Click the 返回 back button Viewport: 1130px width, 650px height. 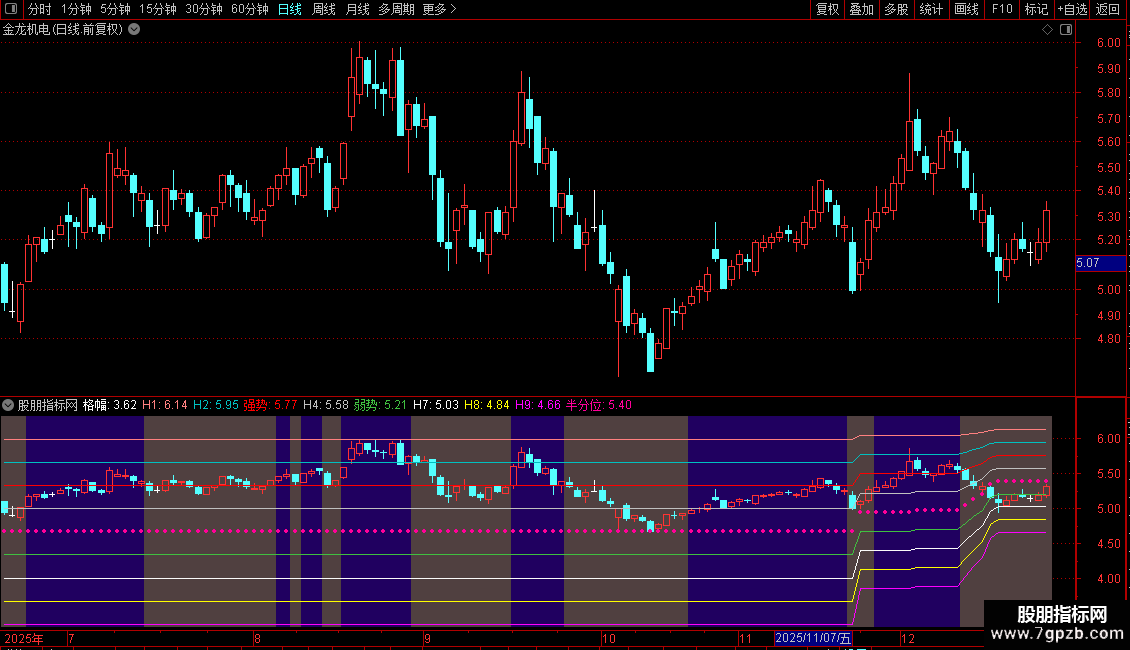pyautogui.click(x=1108, y=9)
